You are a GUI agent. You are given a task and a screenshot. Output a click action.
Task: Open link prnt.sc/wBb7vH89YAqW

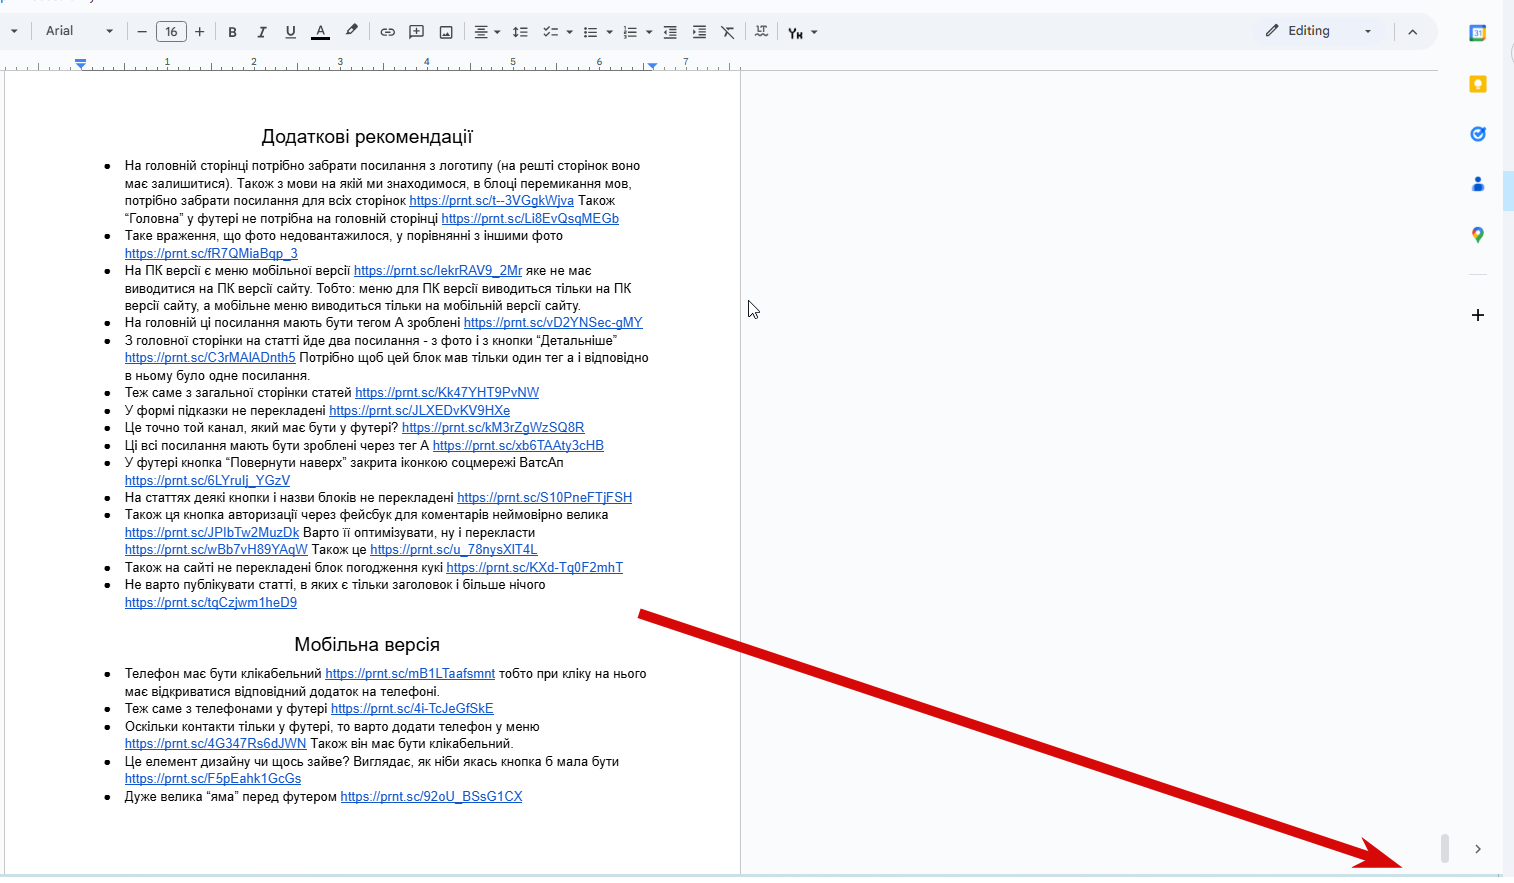coord(216,550)
